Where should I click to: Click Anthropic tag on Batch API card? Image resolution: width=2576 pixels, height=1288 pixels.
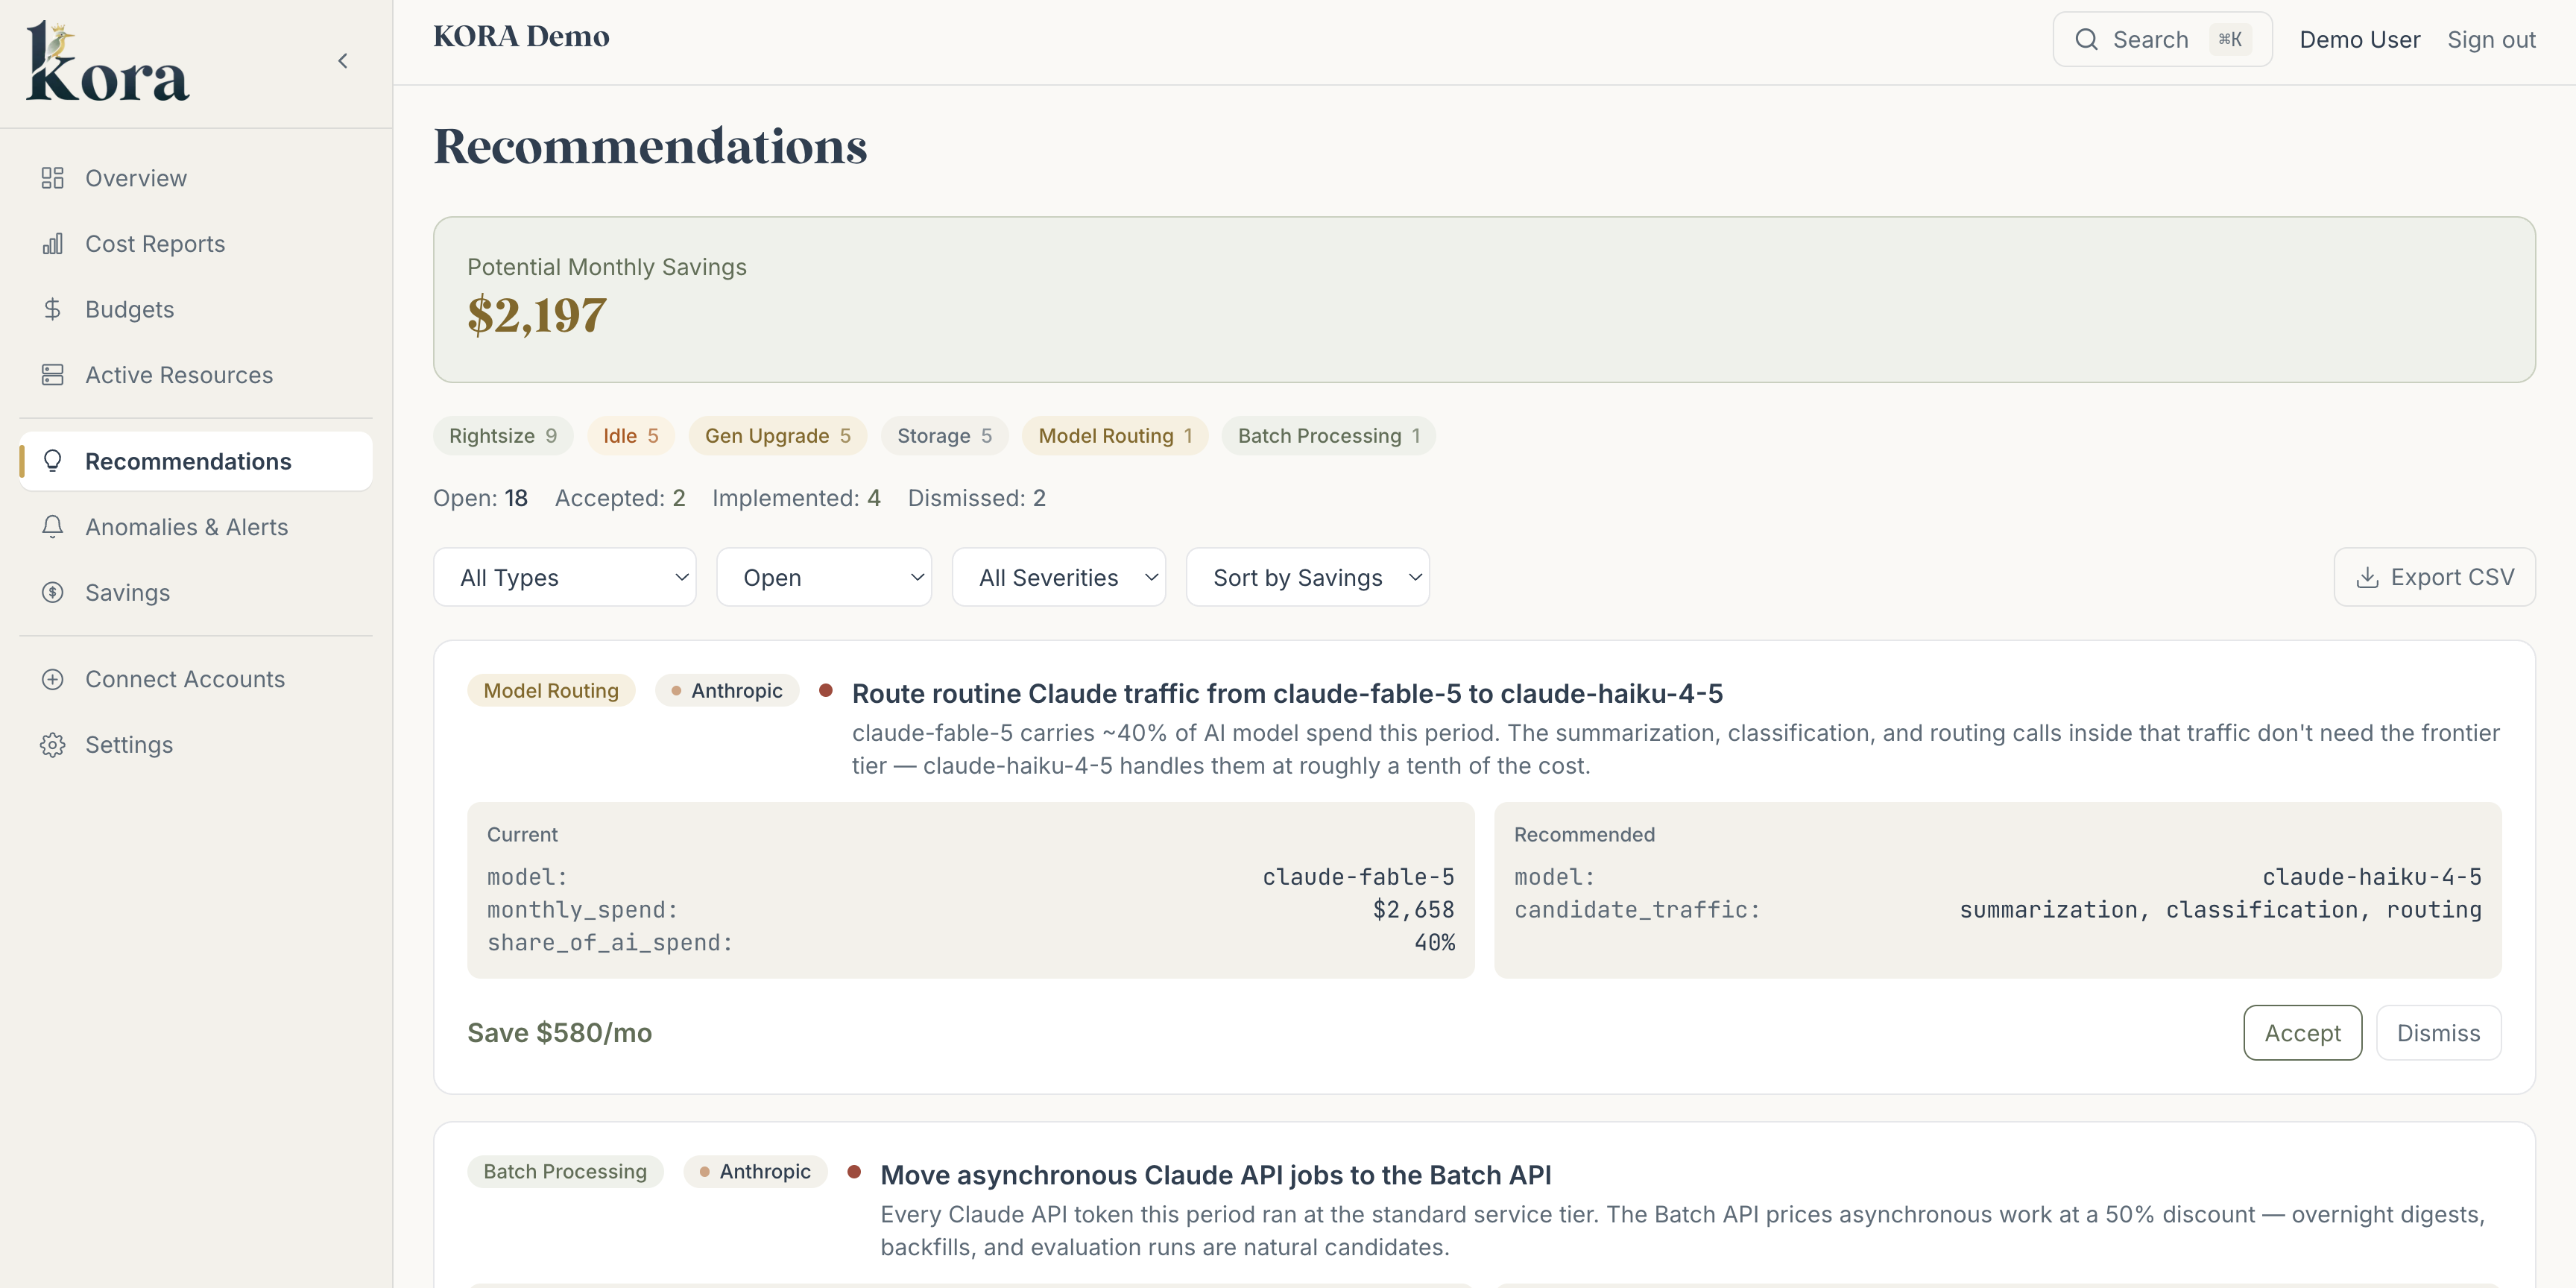coord(755,1172)
